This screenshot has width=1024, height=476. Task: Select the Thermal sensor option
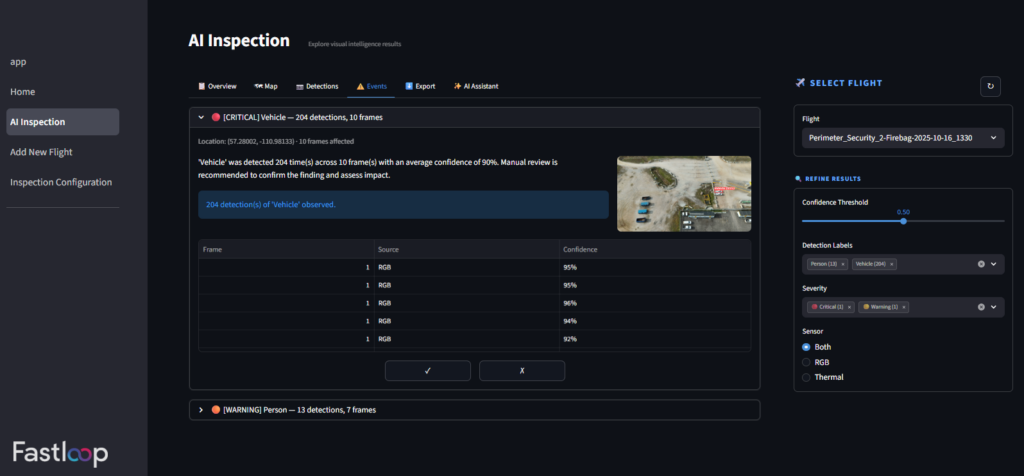(x=807, y=377)
